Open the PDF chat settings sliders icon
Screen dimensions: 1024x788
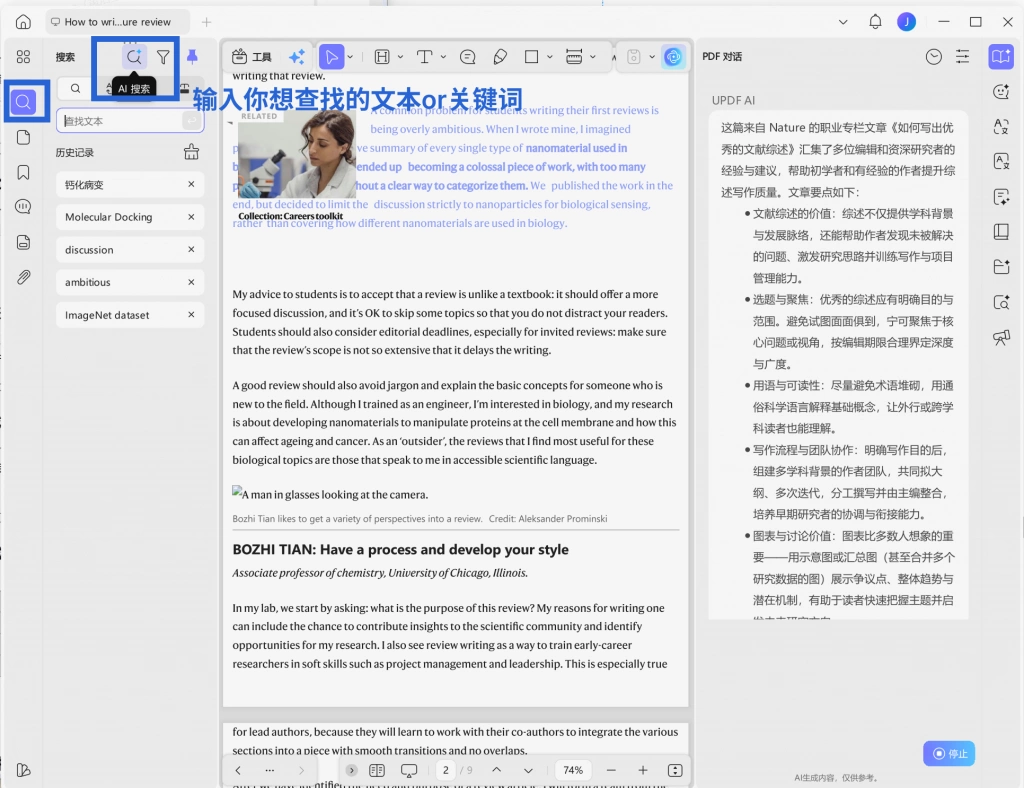click(963, 57)
